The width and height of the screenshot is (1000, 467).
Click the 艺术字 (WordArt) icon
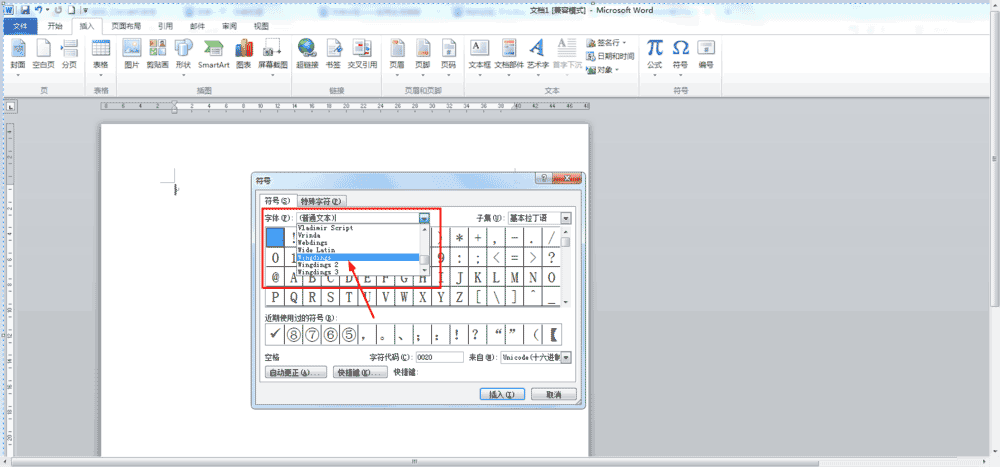(537, 53)
